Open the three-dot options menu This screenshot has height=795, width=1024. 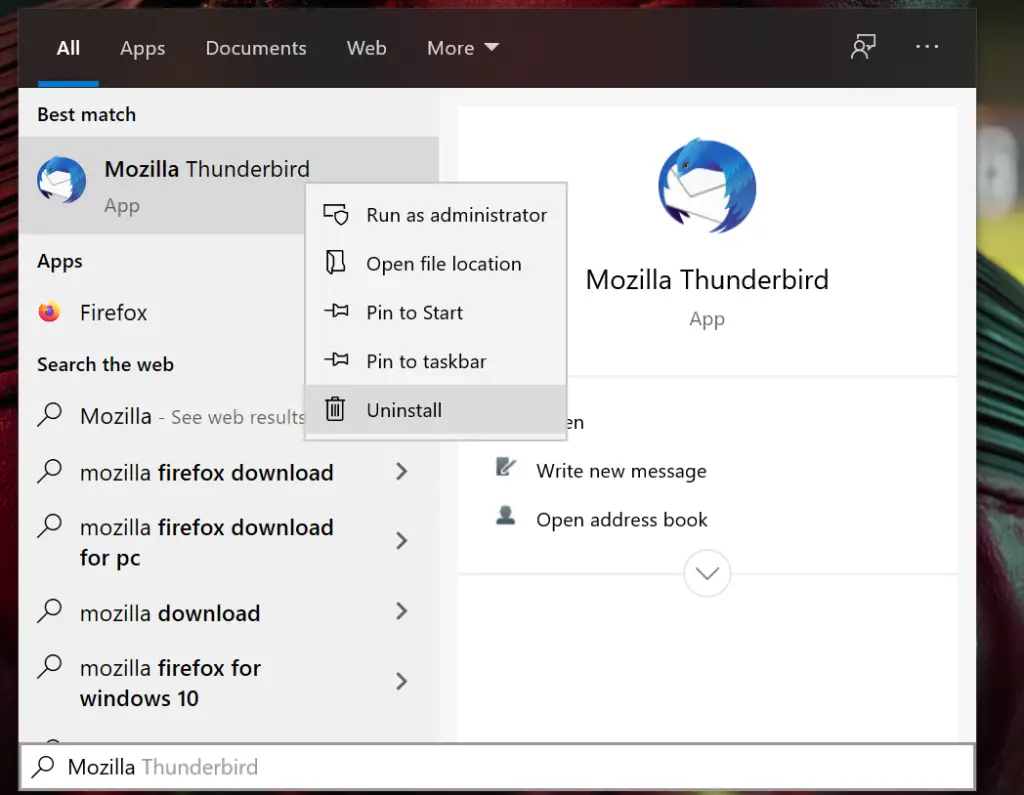[x=927, y=46]
